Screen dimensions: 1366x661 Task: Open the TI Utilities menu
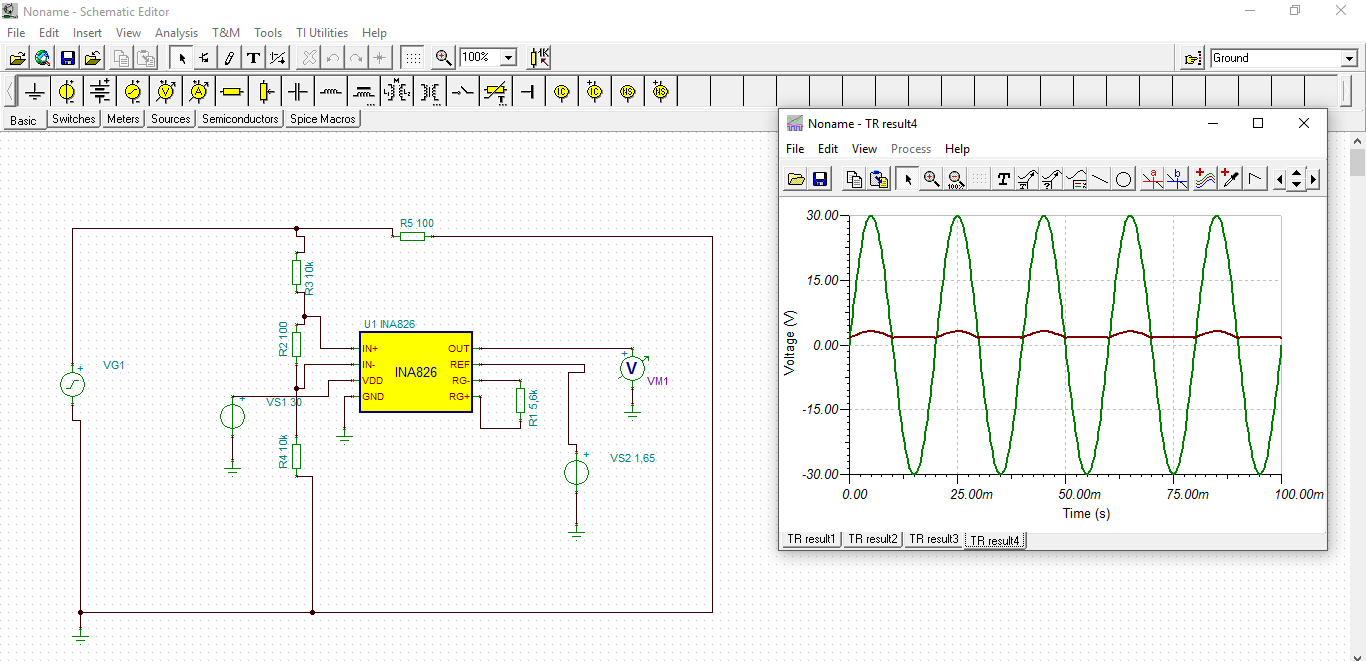(322, 33)
